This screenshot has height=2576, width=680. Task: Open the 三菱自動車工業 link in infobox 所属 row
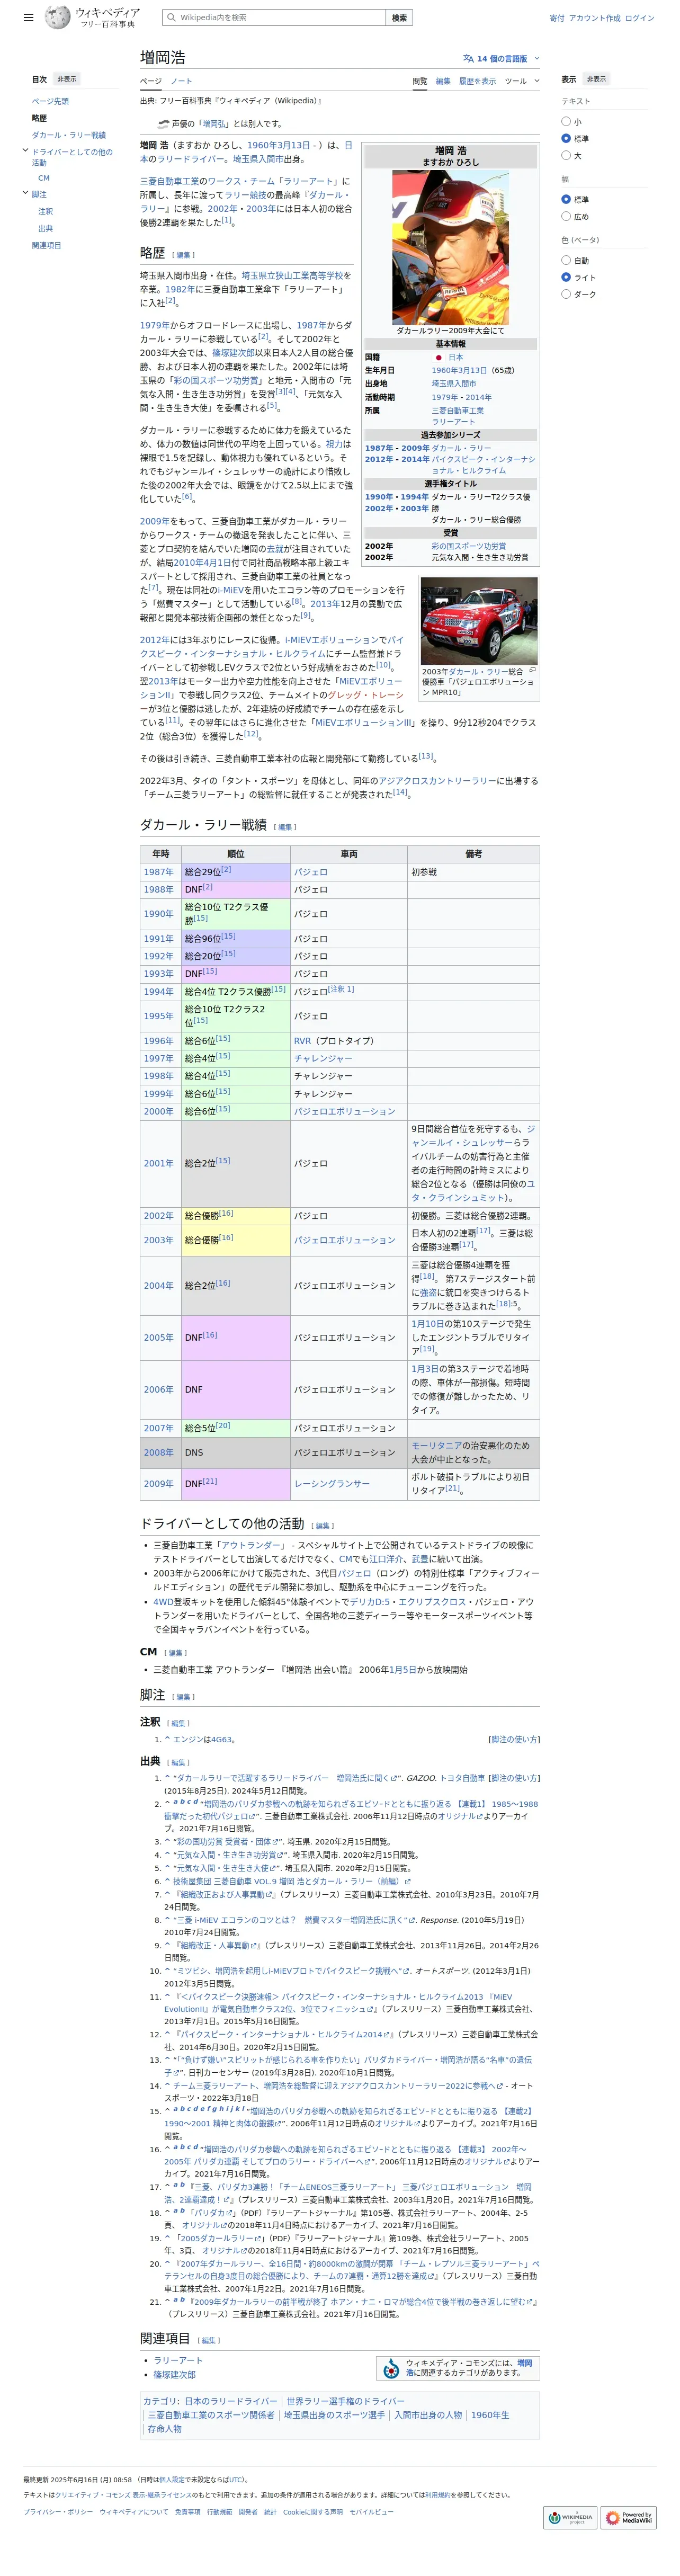[457, 411]
